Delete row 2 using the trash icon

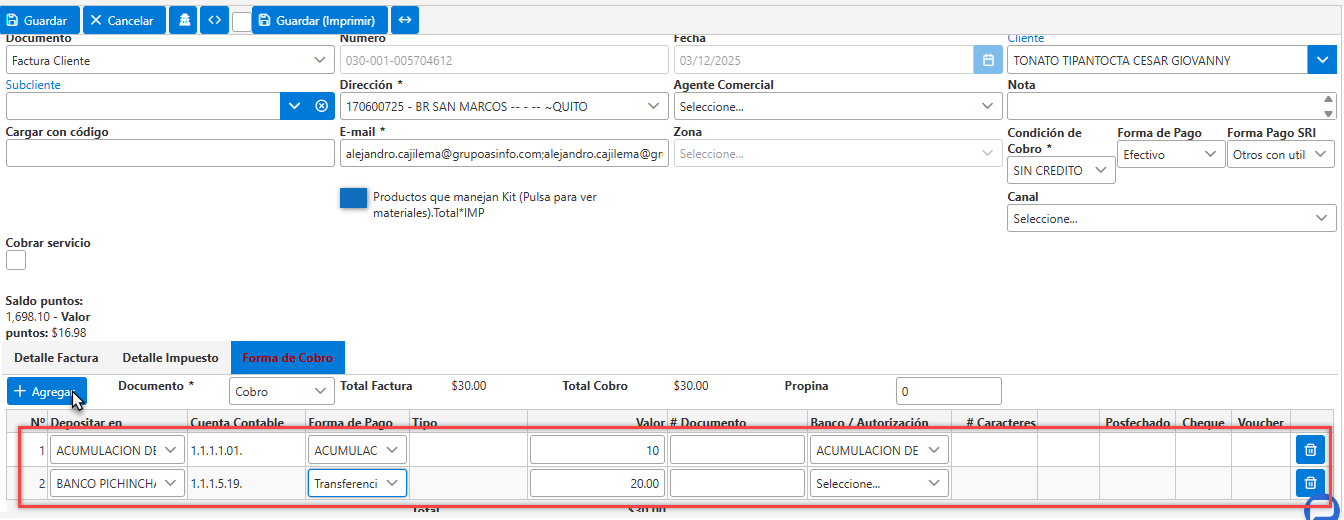(1310, 484)
